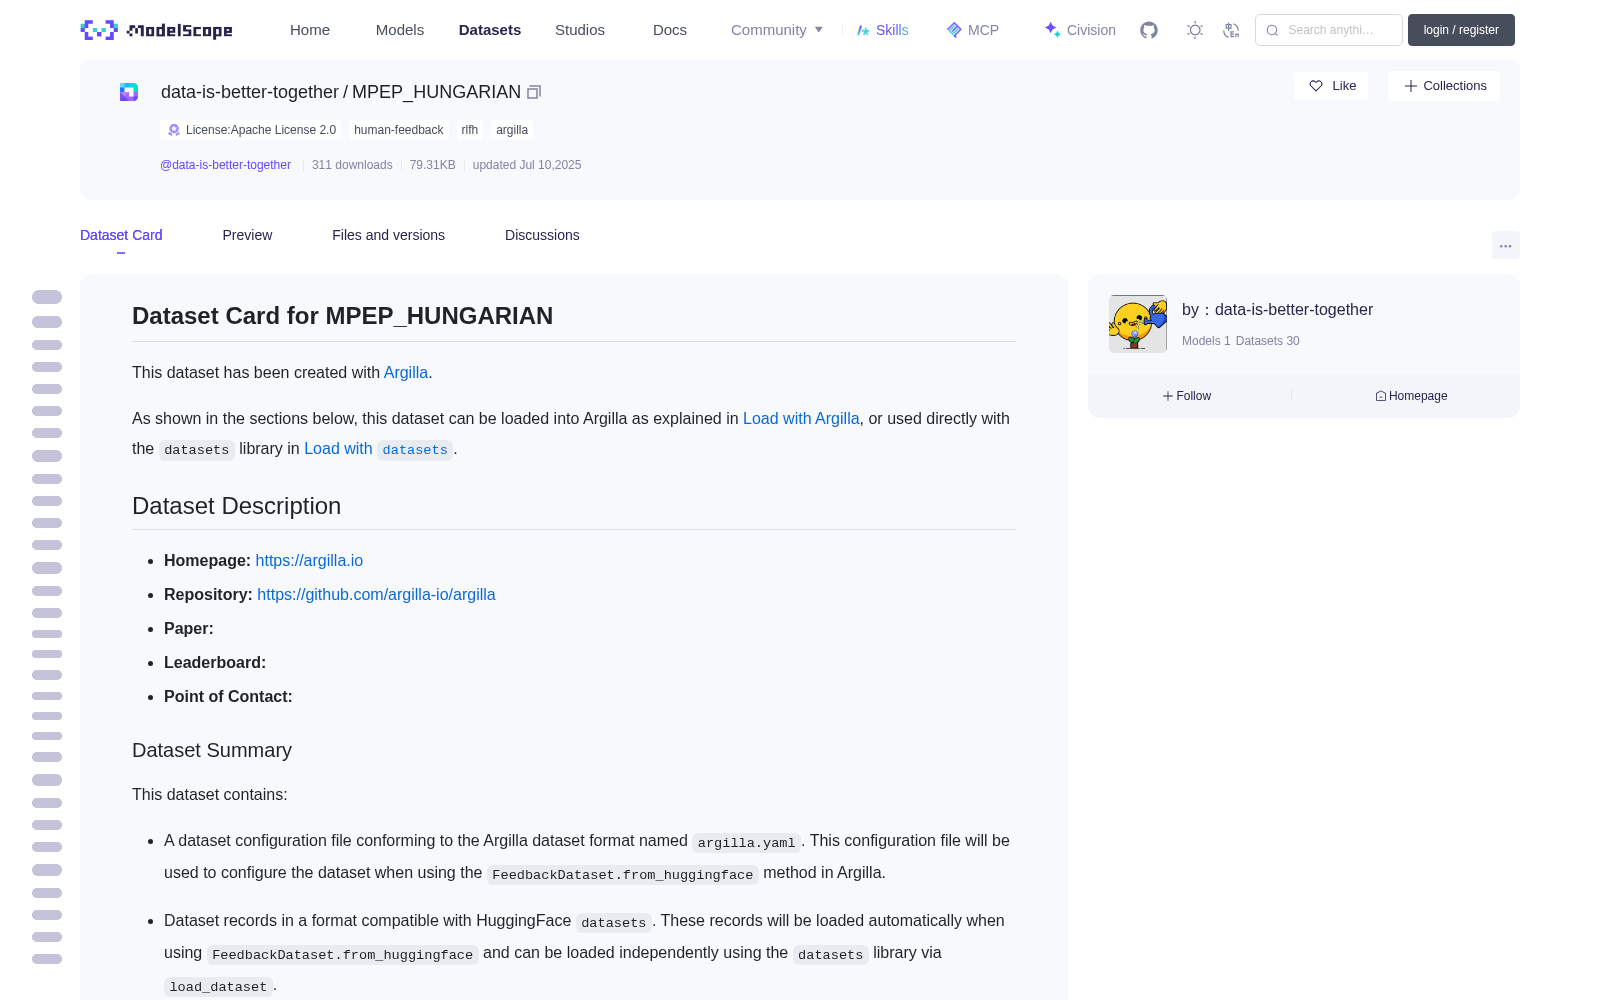Open Studios navigation item

[580, 30]
